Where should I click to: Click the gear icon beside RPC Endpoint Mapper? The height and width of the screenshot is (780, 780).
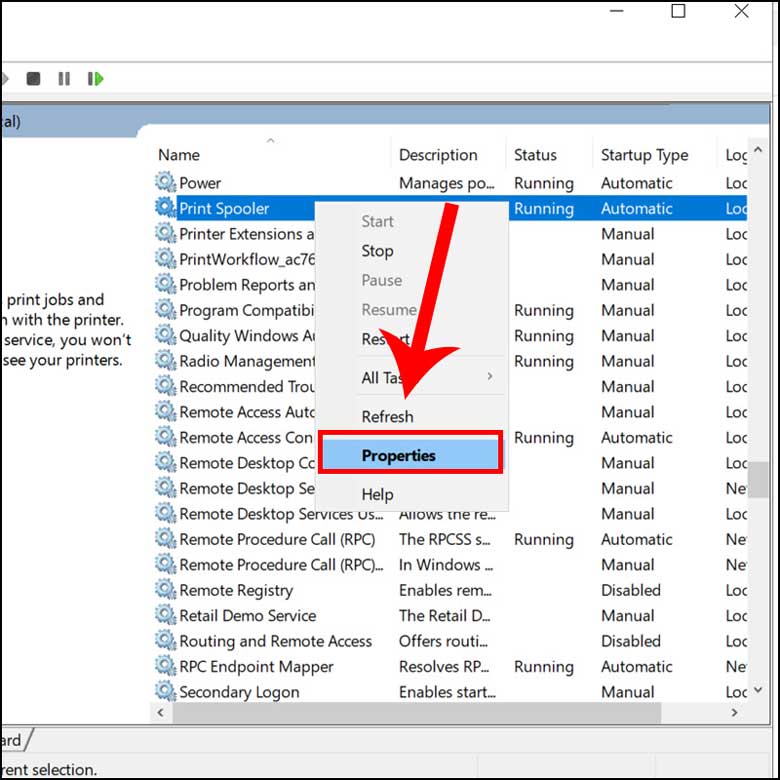pyautogui.click(x=165, y=667)
